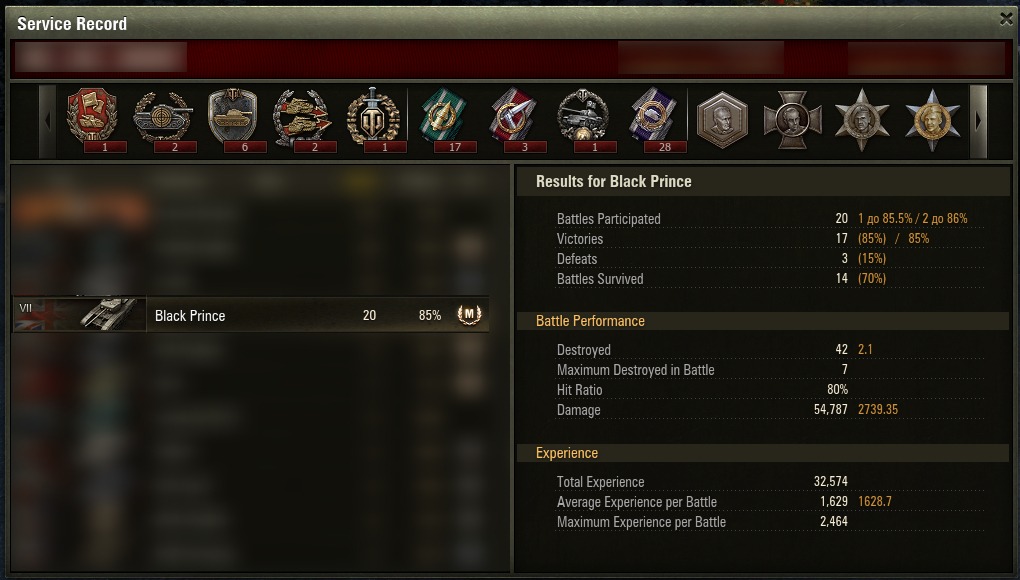
Task: Select the iron cross portrait medal
Action: 792,120
